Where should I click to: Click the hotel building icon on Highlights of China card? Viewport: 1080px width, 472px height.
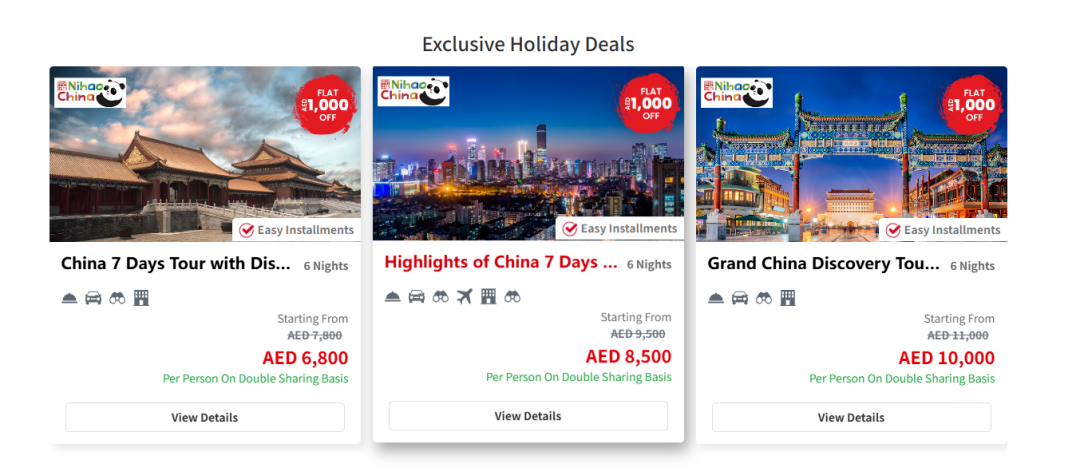click(x=488, y=296)
